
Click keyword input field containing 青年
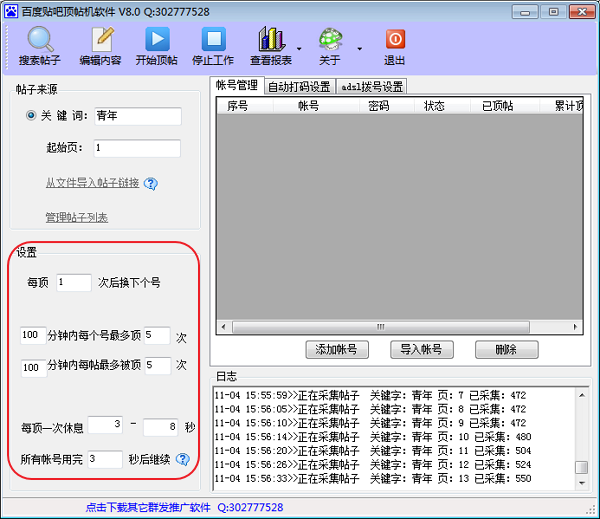pos(138,116)
